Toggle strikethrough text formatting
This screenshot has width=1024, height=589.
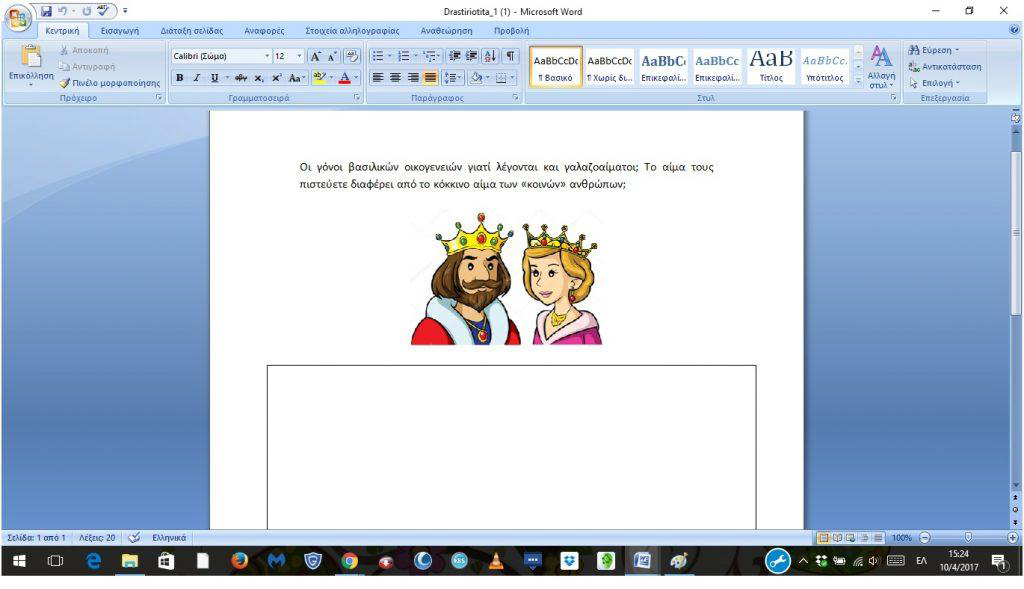[x=241, y=78]
